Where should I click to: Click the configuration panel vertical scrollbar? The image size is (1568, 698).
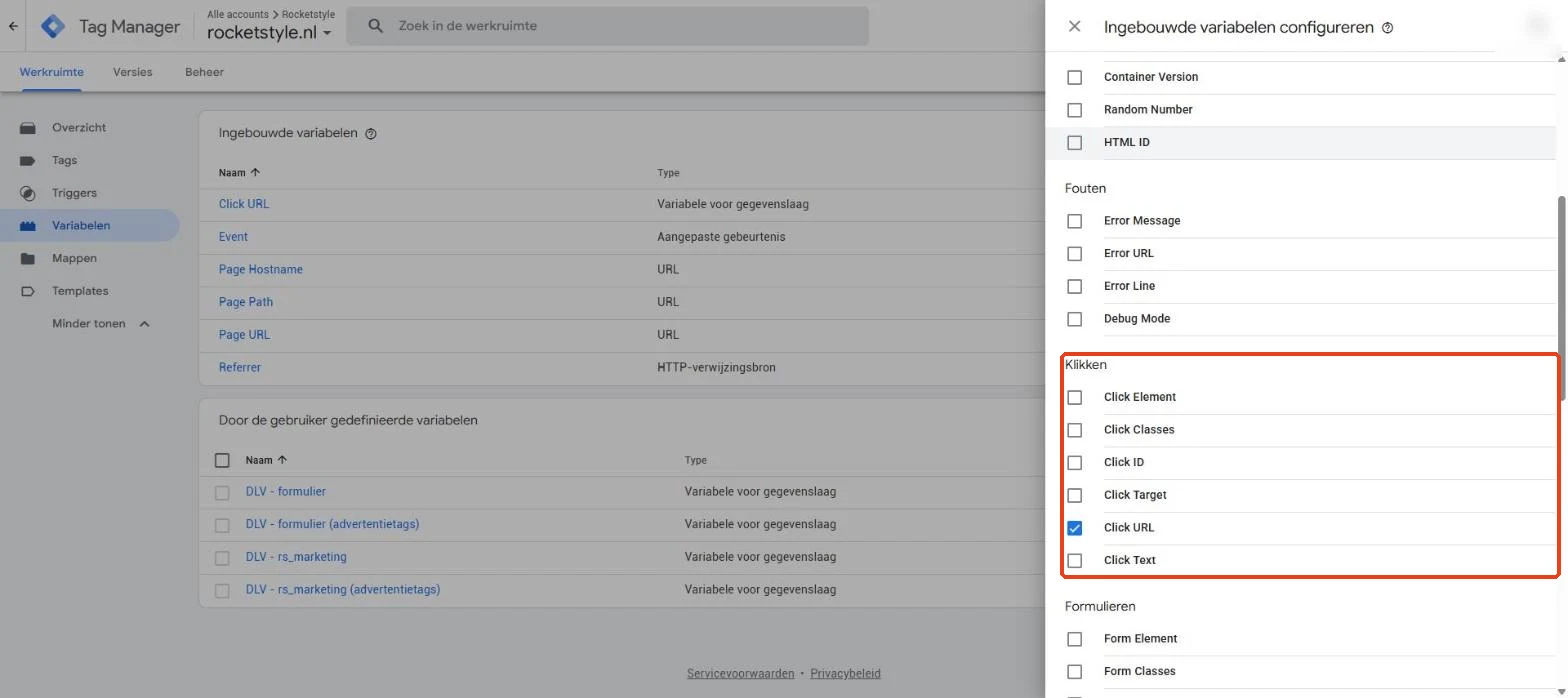[x=1562, y=300]
